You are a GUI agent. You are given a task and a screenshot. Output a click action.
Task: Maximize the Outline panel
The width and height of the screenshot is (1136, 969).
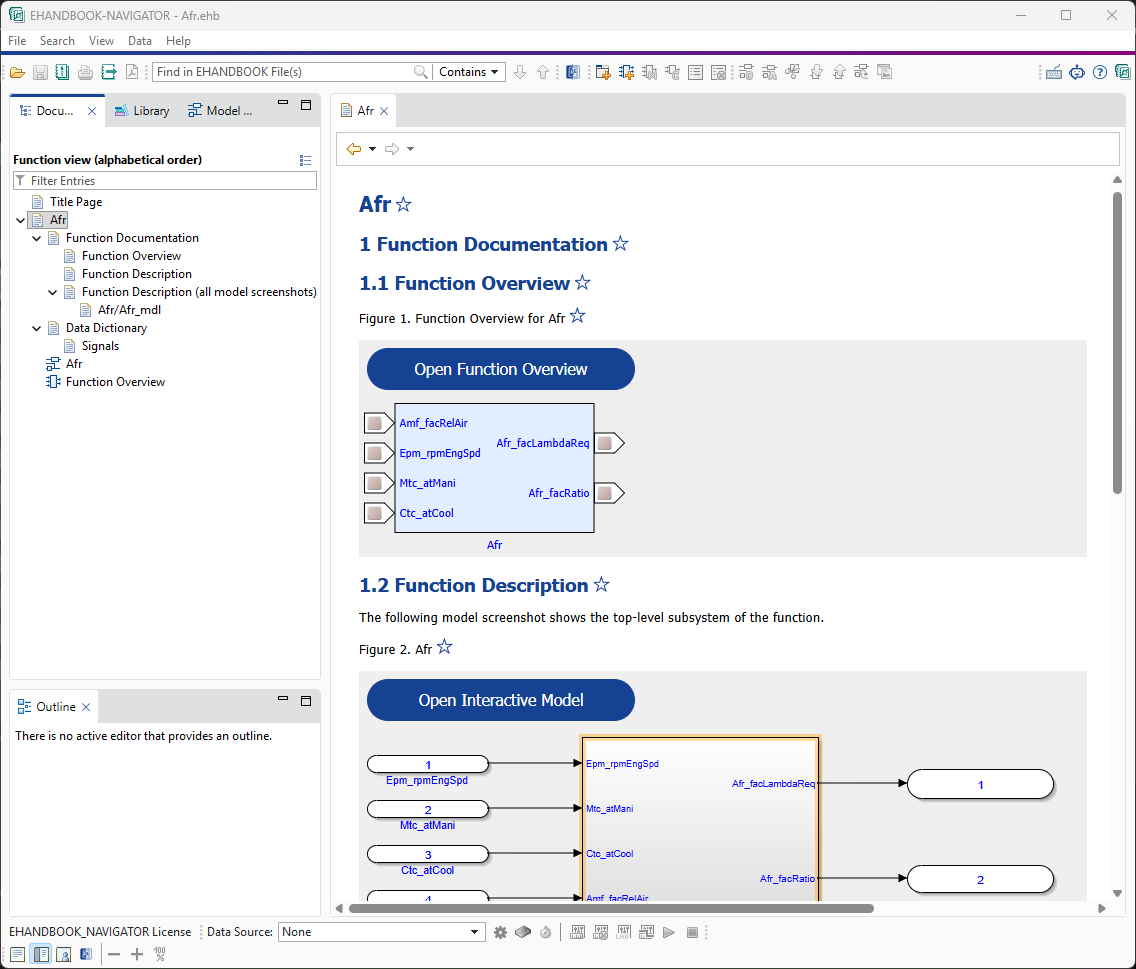306,701
